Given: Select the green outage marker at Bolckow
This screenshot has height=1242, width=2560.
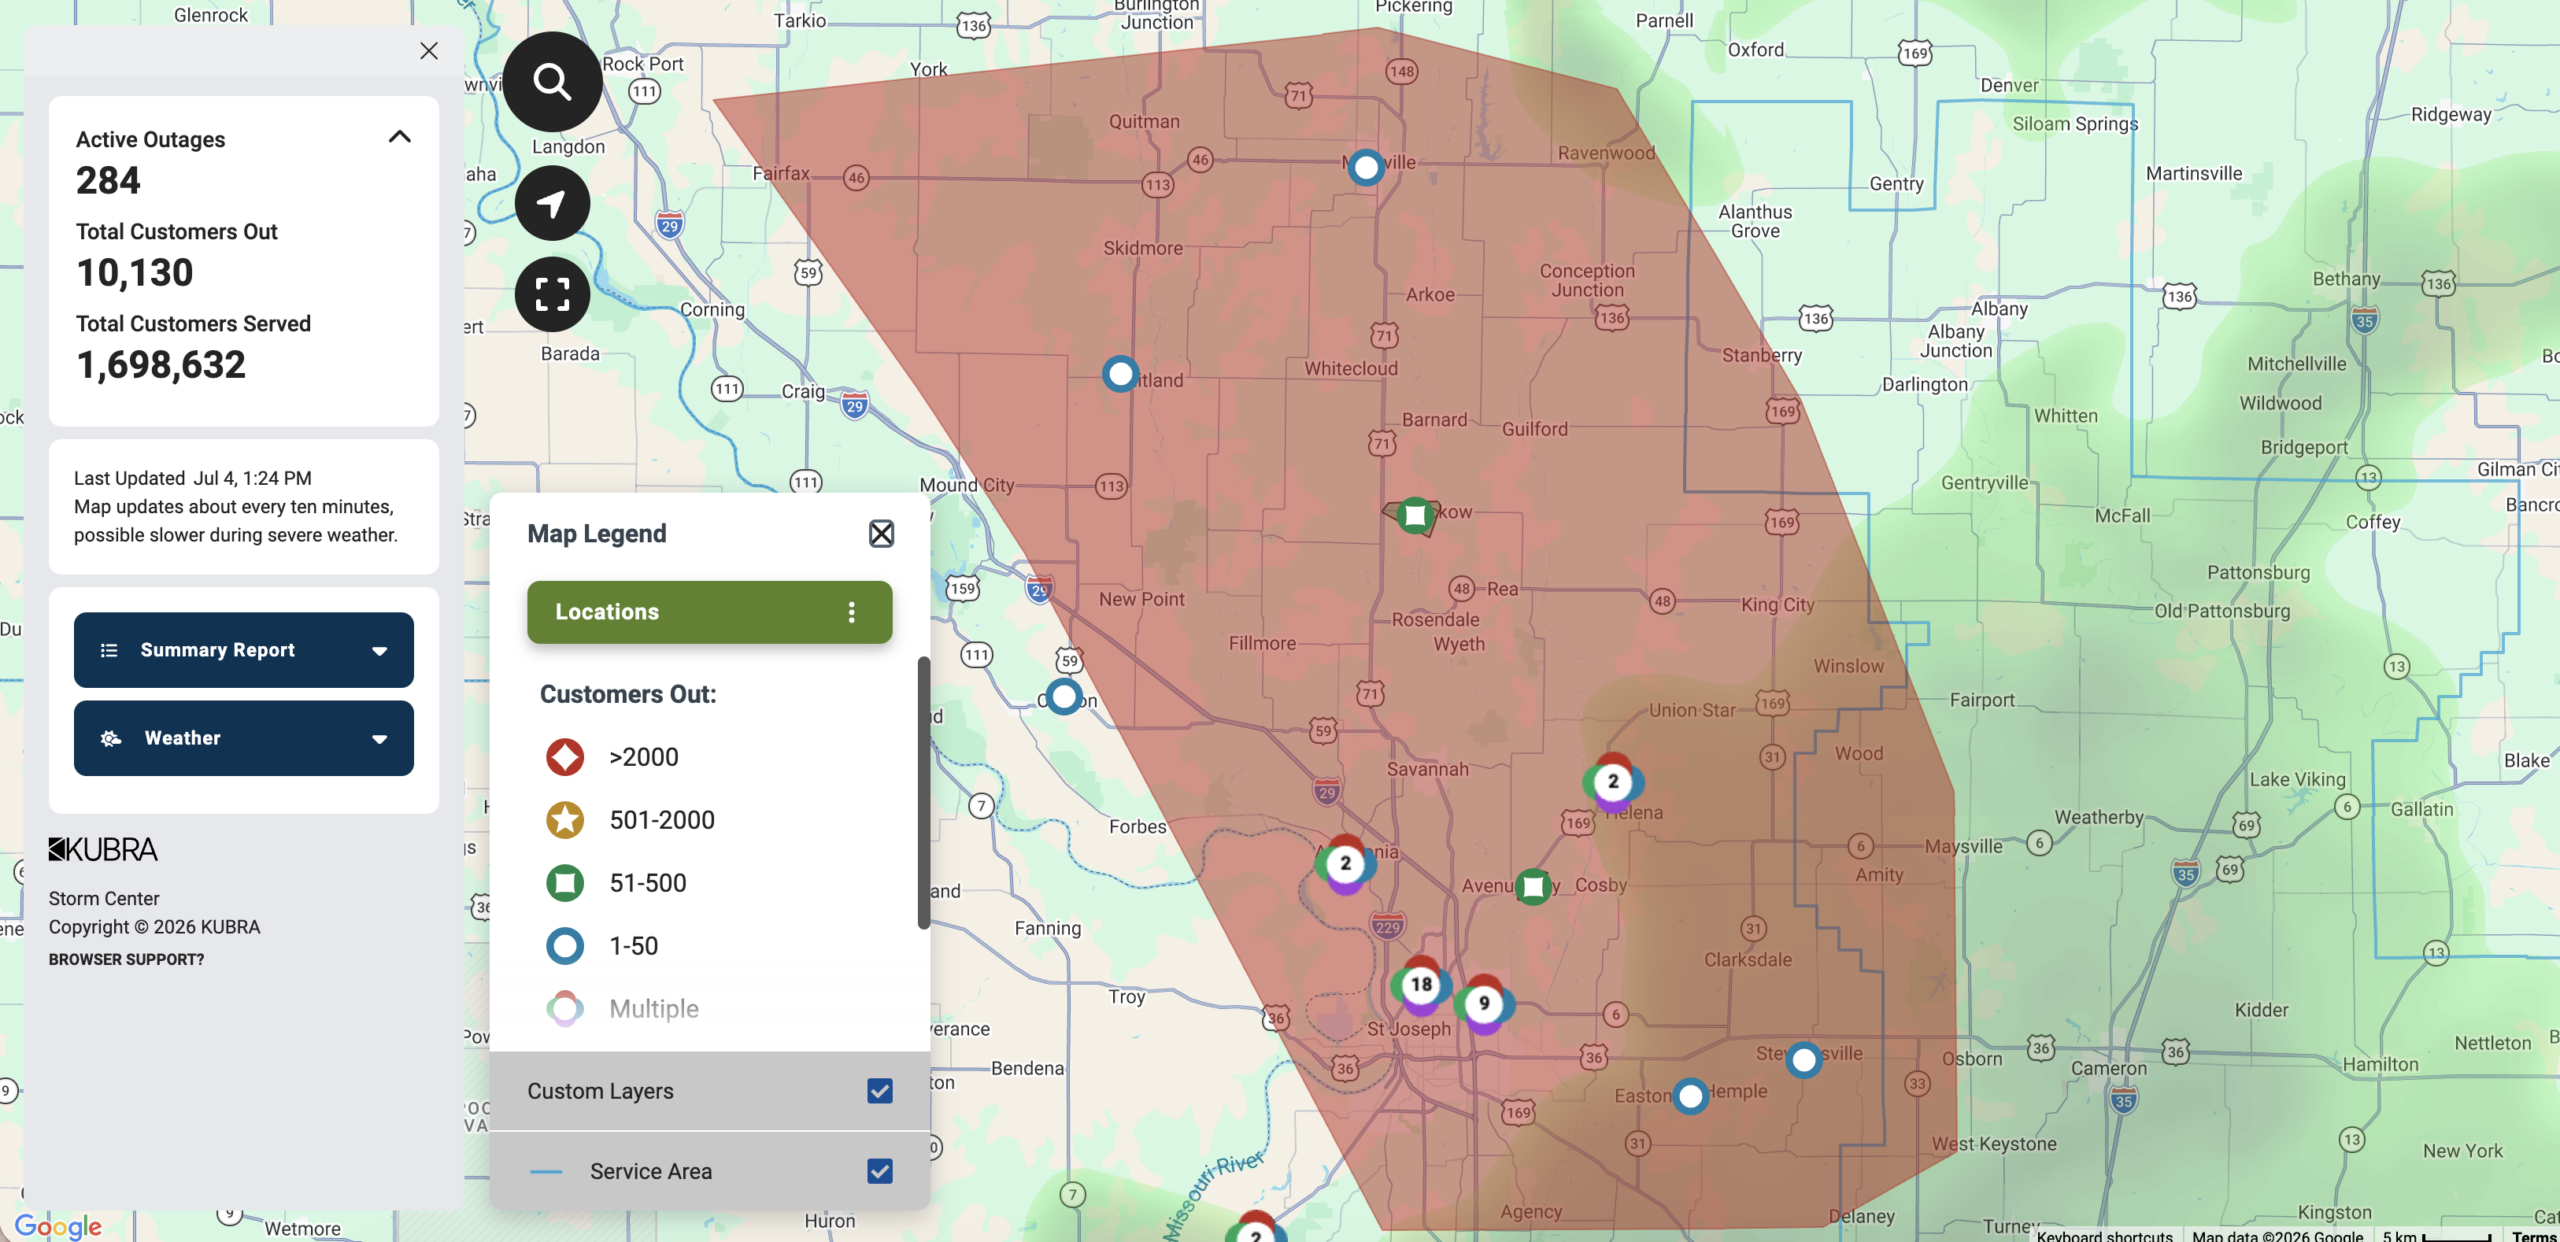Looking at the screenshot, I should 1415,516.
